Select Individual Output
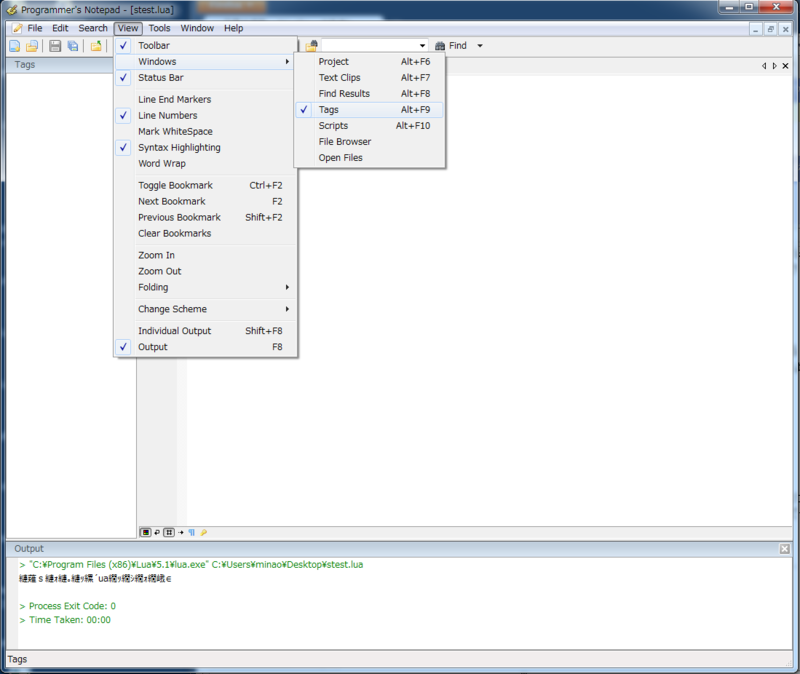Screen dimensions: 800x674 click(x=205, y=331)
